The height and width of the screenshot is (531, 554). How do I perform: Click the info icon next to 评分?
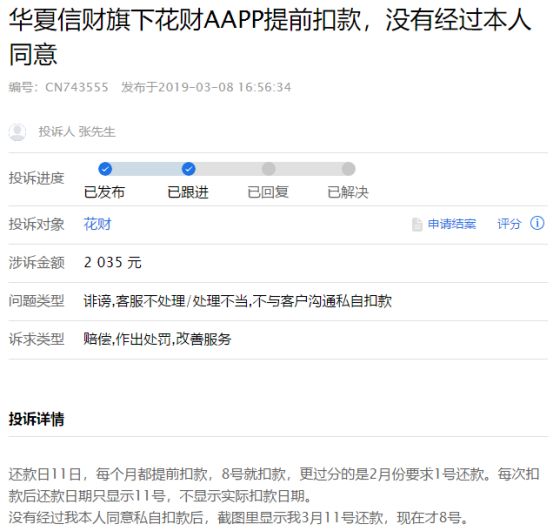(537, 223)
